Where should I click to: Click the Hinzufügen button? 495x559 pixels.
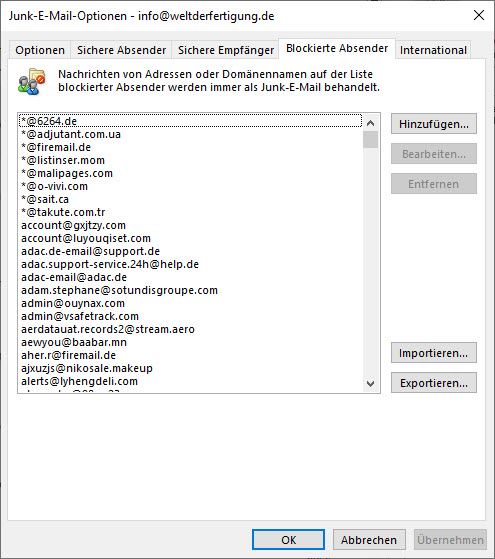(434, 124)
